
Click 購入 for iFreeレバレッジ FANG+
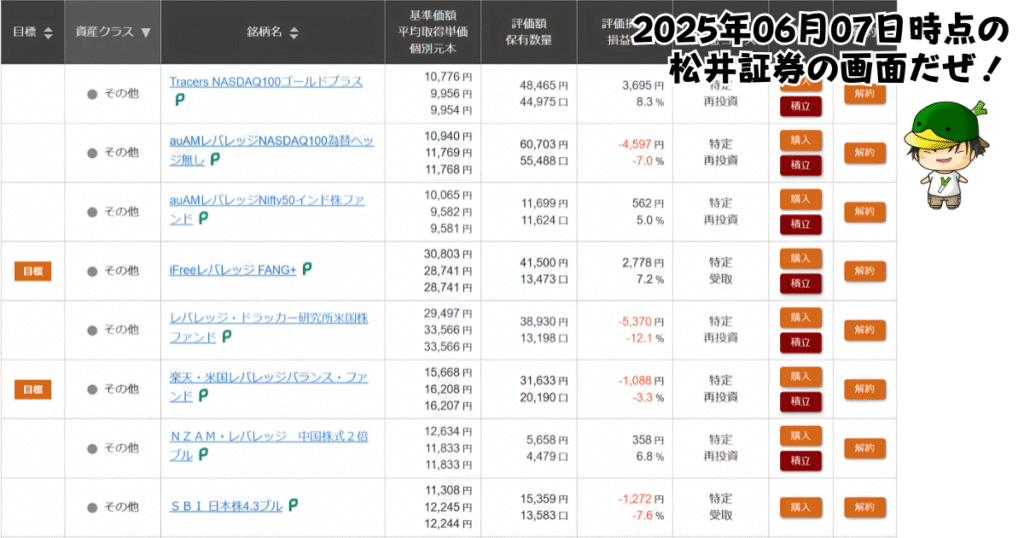tap(801, 259)
